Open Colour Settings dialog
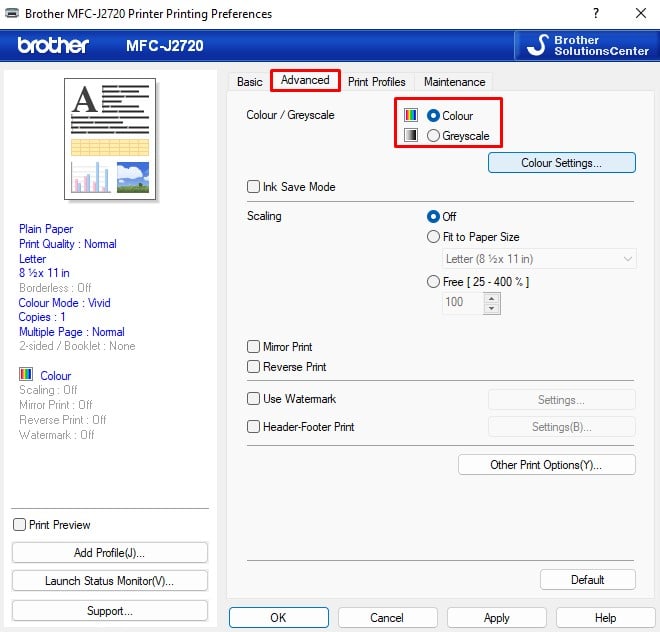Viewport: 660px width, 632px height. click(x=562, y=163)
